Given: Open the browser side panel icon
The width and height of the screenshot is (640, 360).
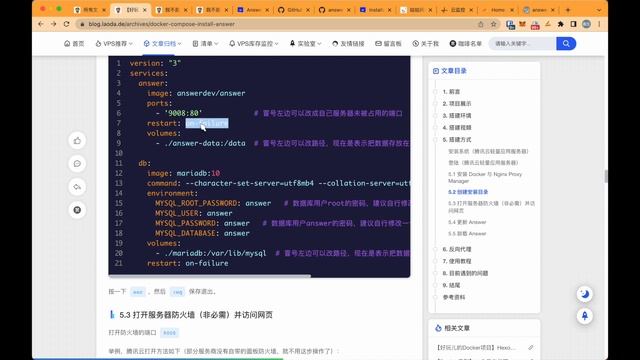Looking at the screenshot, I should pos(573,24).
